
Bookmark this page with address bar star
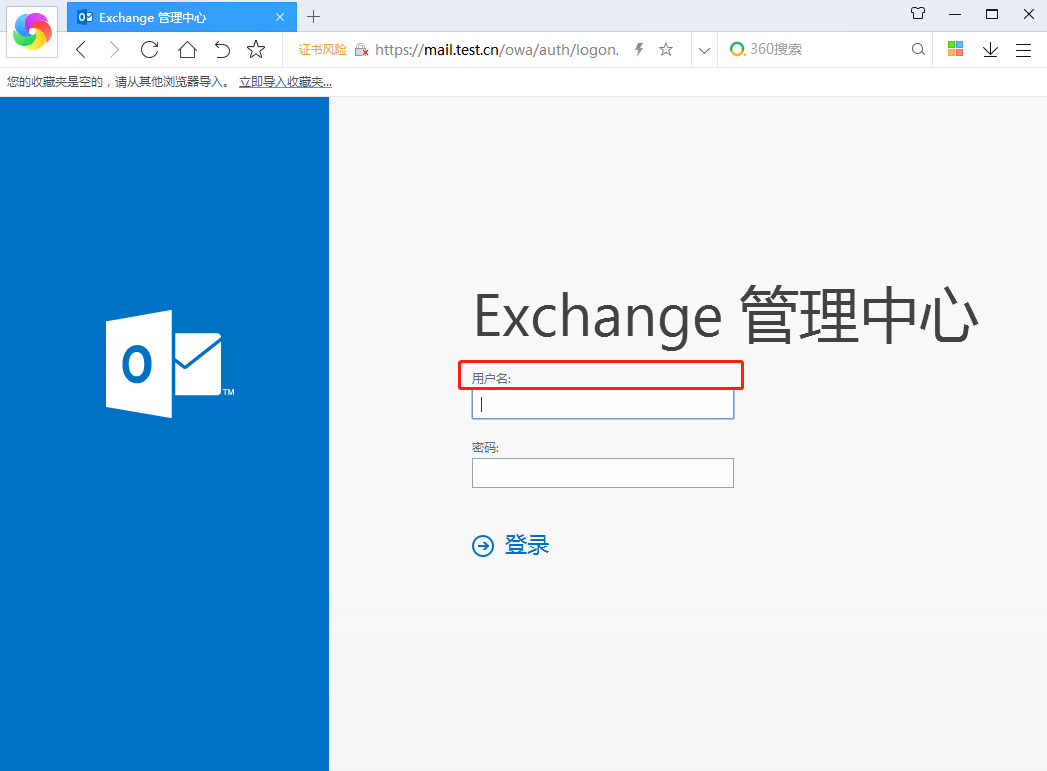pyautogui.click(x=666, y=49)
